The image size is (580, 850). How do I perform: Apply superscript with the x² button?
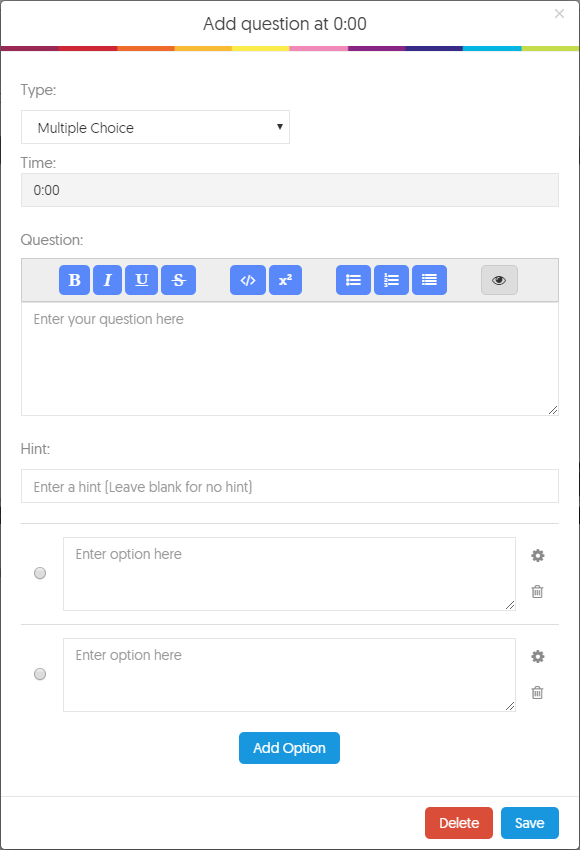click(286, 280)
